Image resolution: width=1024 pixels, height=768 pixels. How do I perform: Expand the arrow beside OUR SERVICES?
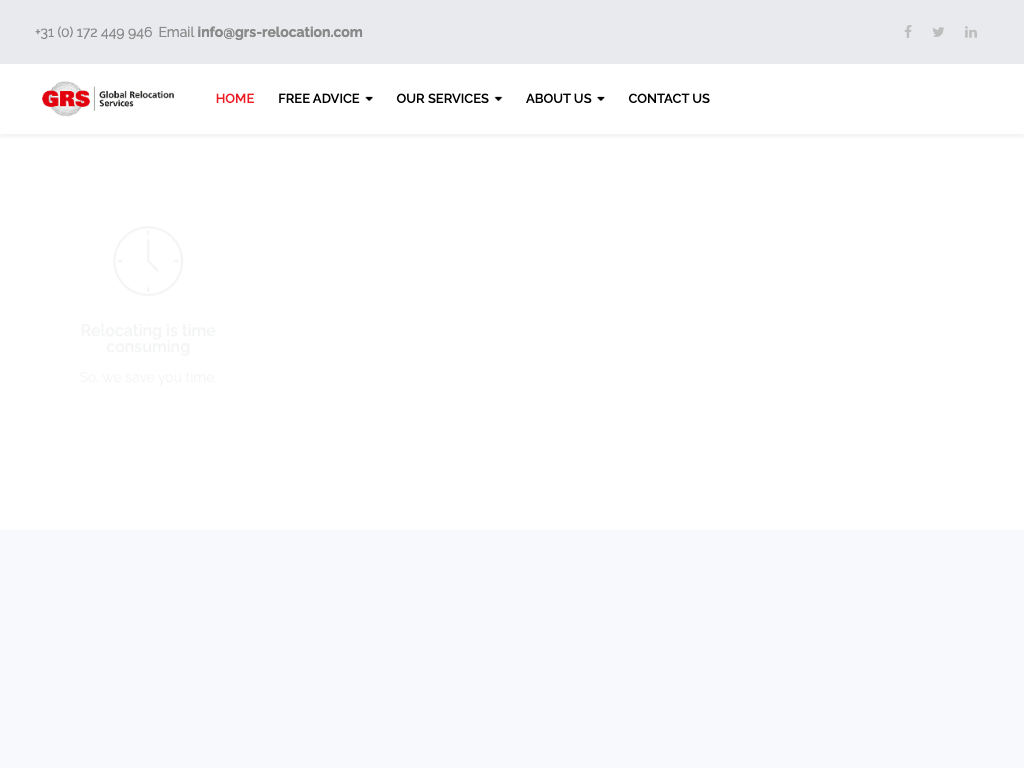(x=498, y=99)
